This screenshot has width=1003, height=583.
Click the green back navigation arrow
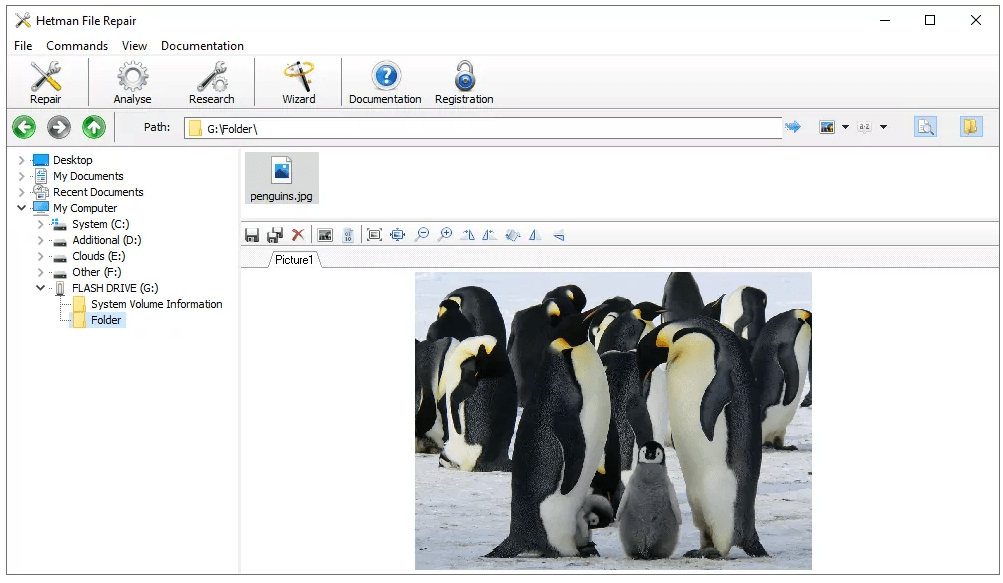[x=22, y=126]
